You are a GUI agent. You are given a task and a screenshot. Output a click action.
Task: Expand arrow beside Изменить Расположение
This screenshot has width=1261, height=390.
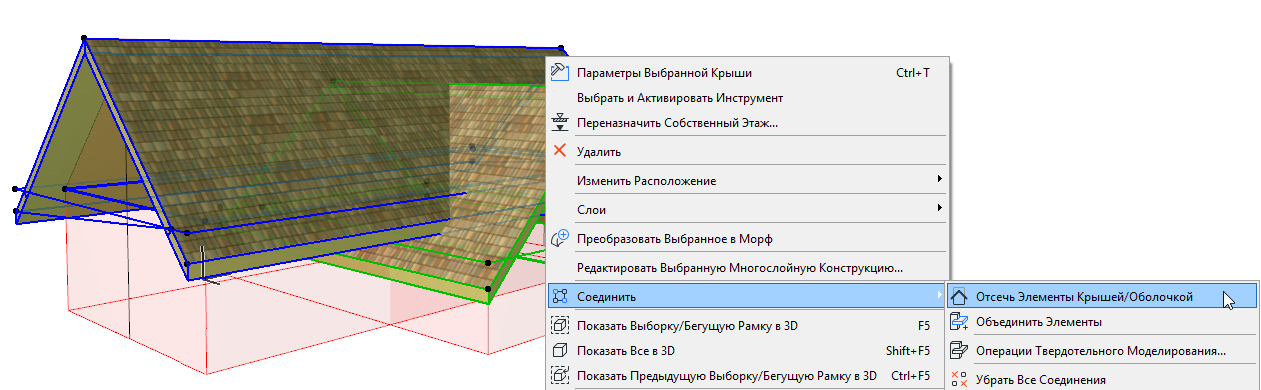pyautogui.click(x=939, y=180)
